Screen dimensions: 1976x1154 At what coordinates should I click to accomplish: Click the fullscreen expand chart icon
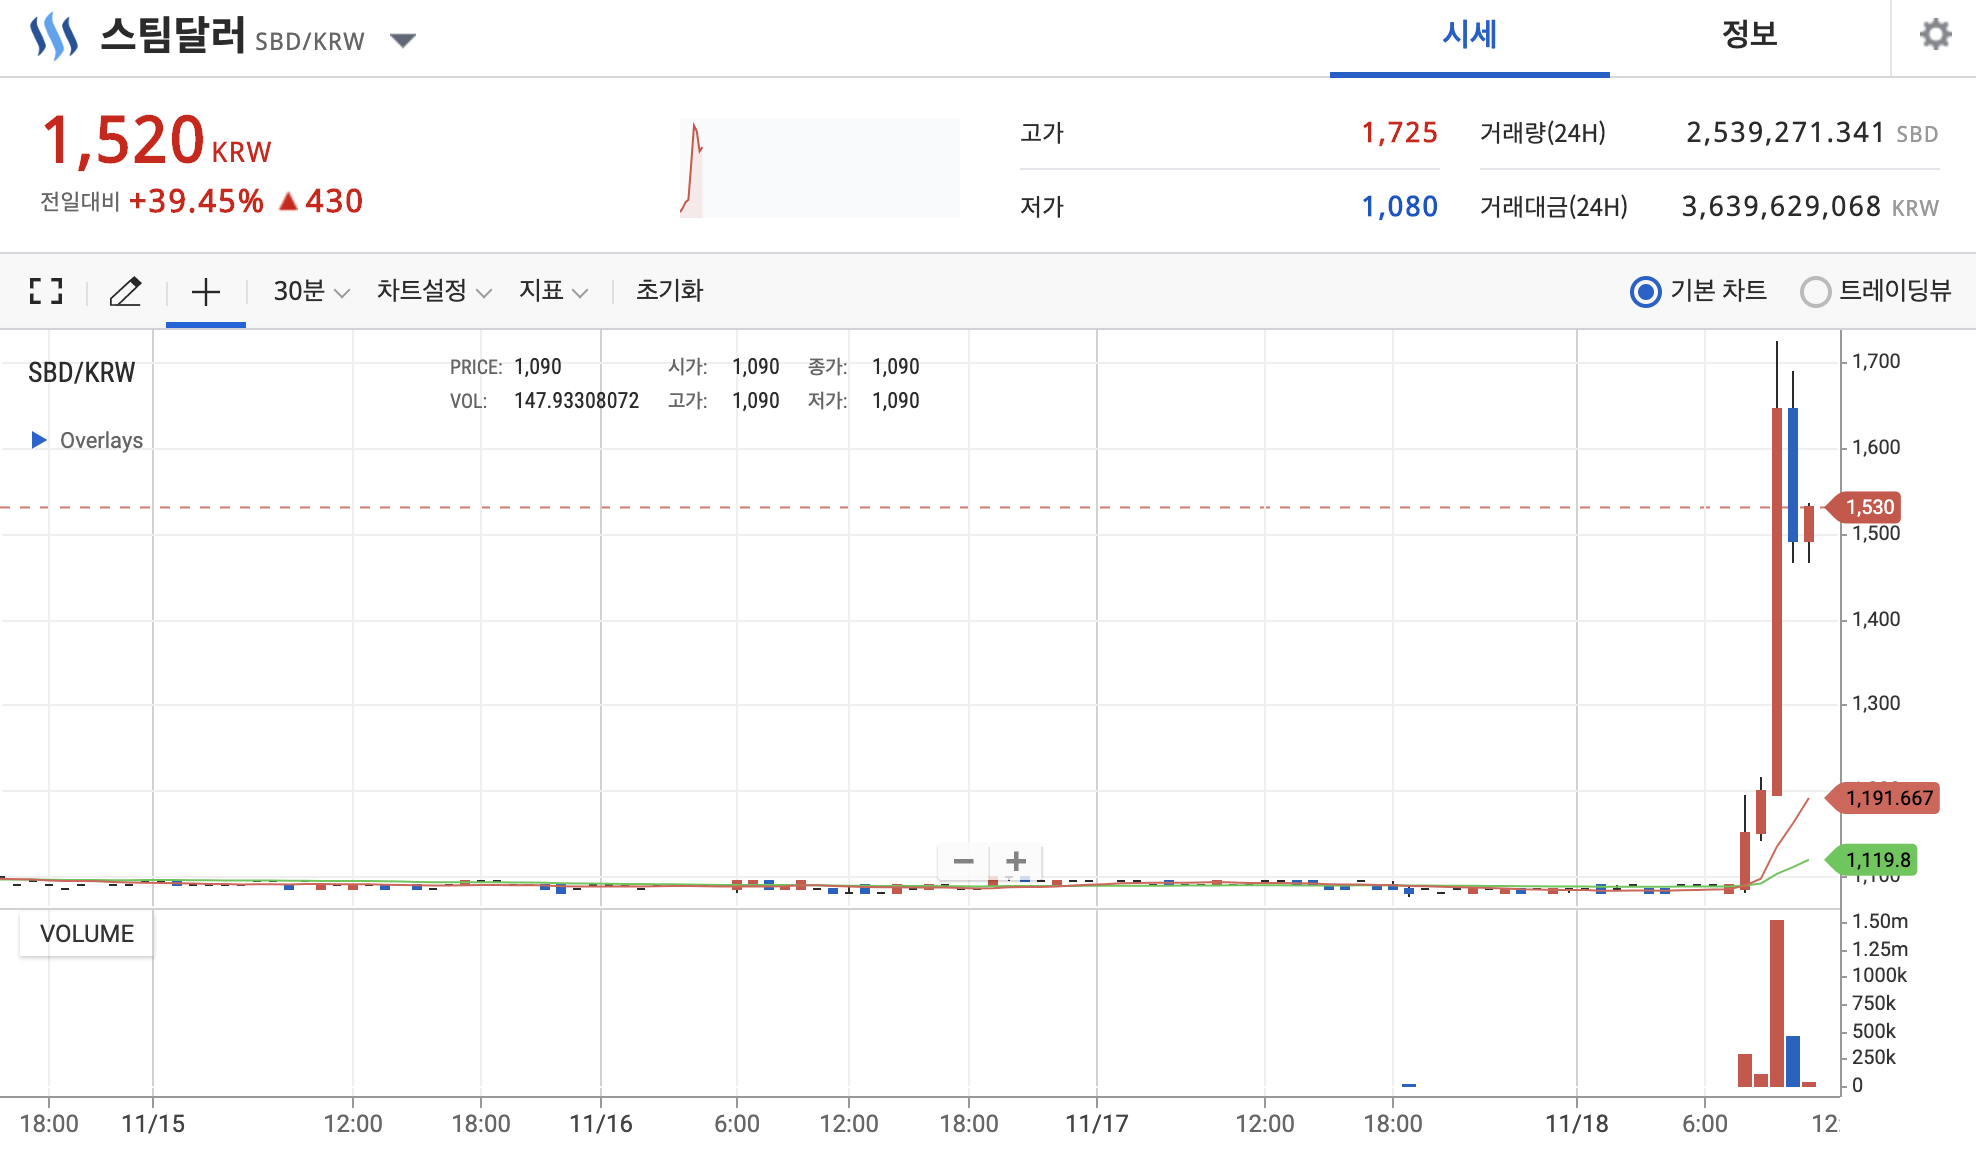pos(46,291)
